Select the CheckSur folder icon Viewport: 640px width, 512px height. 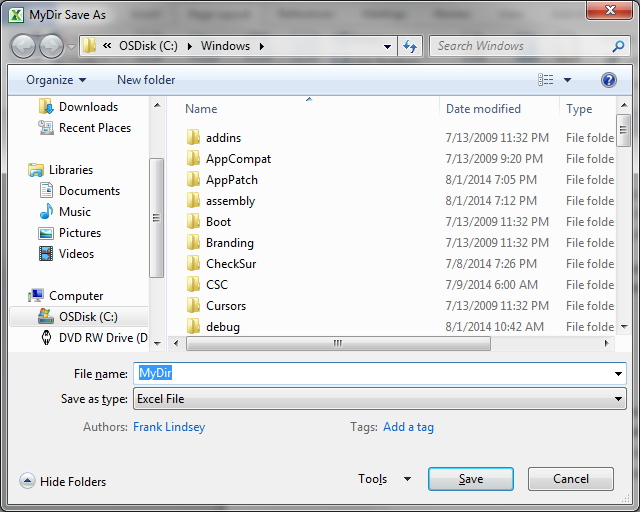pyautogui.click(x=193, y=264)
